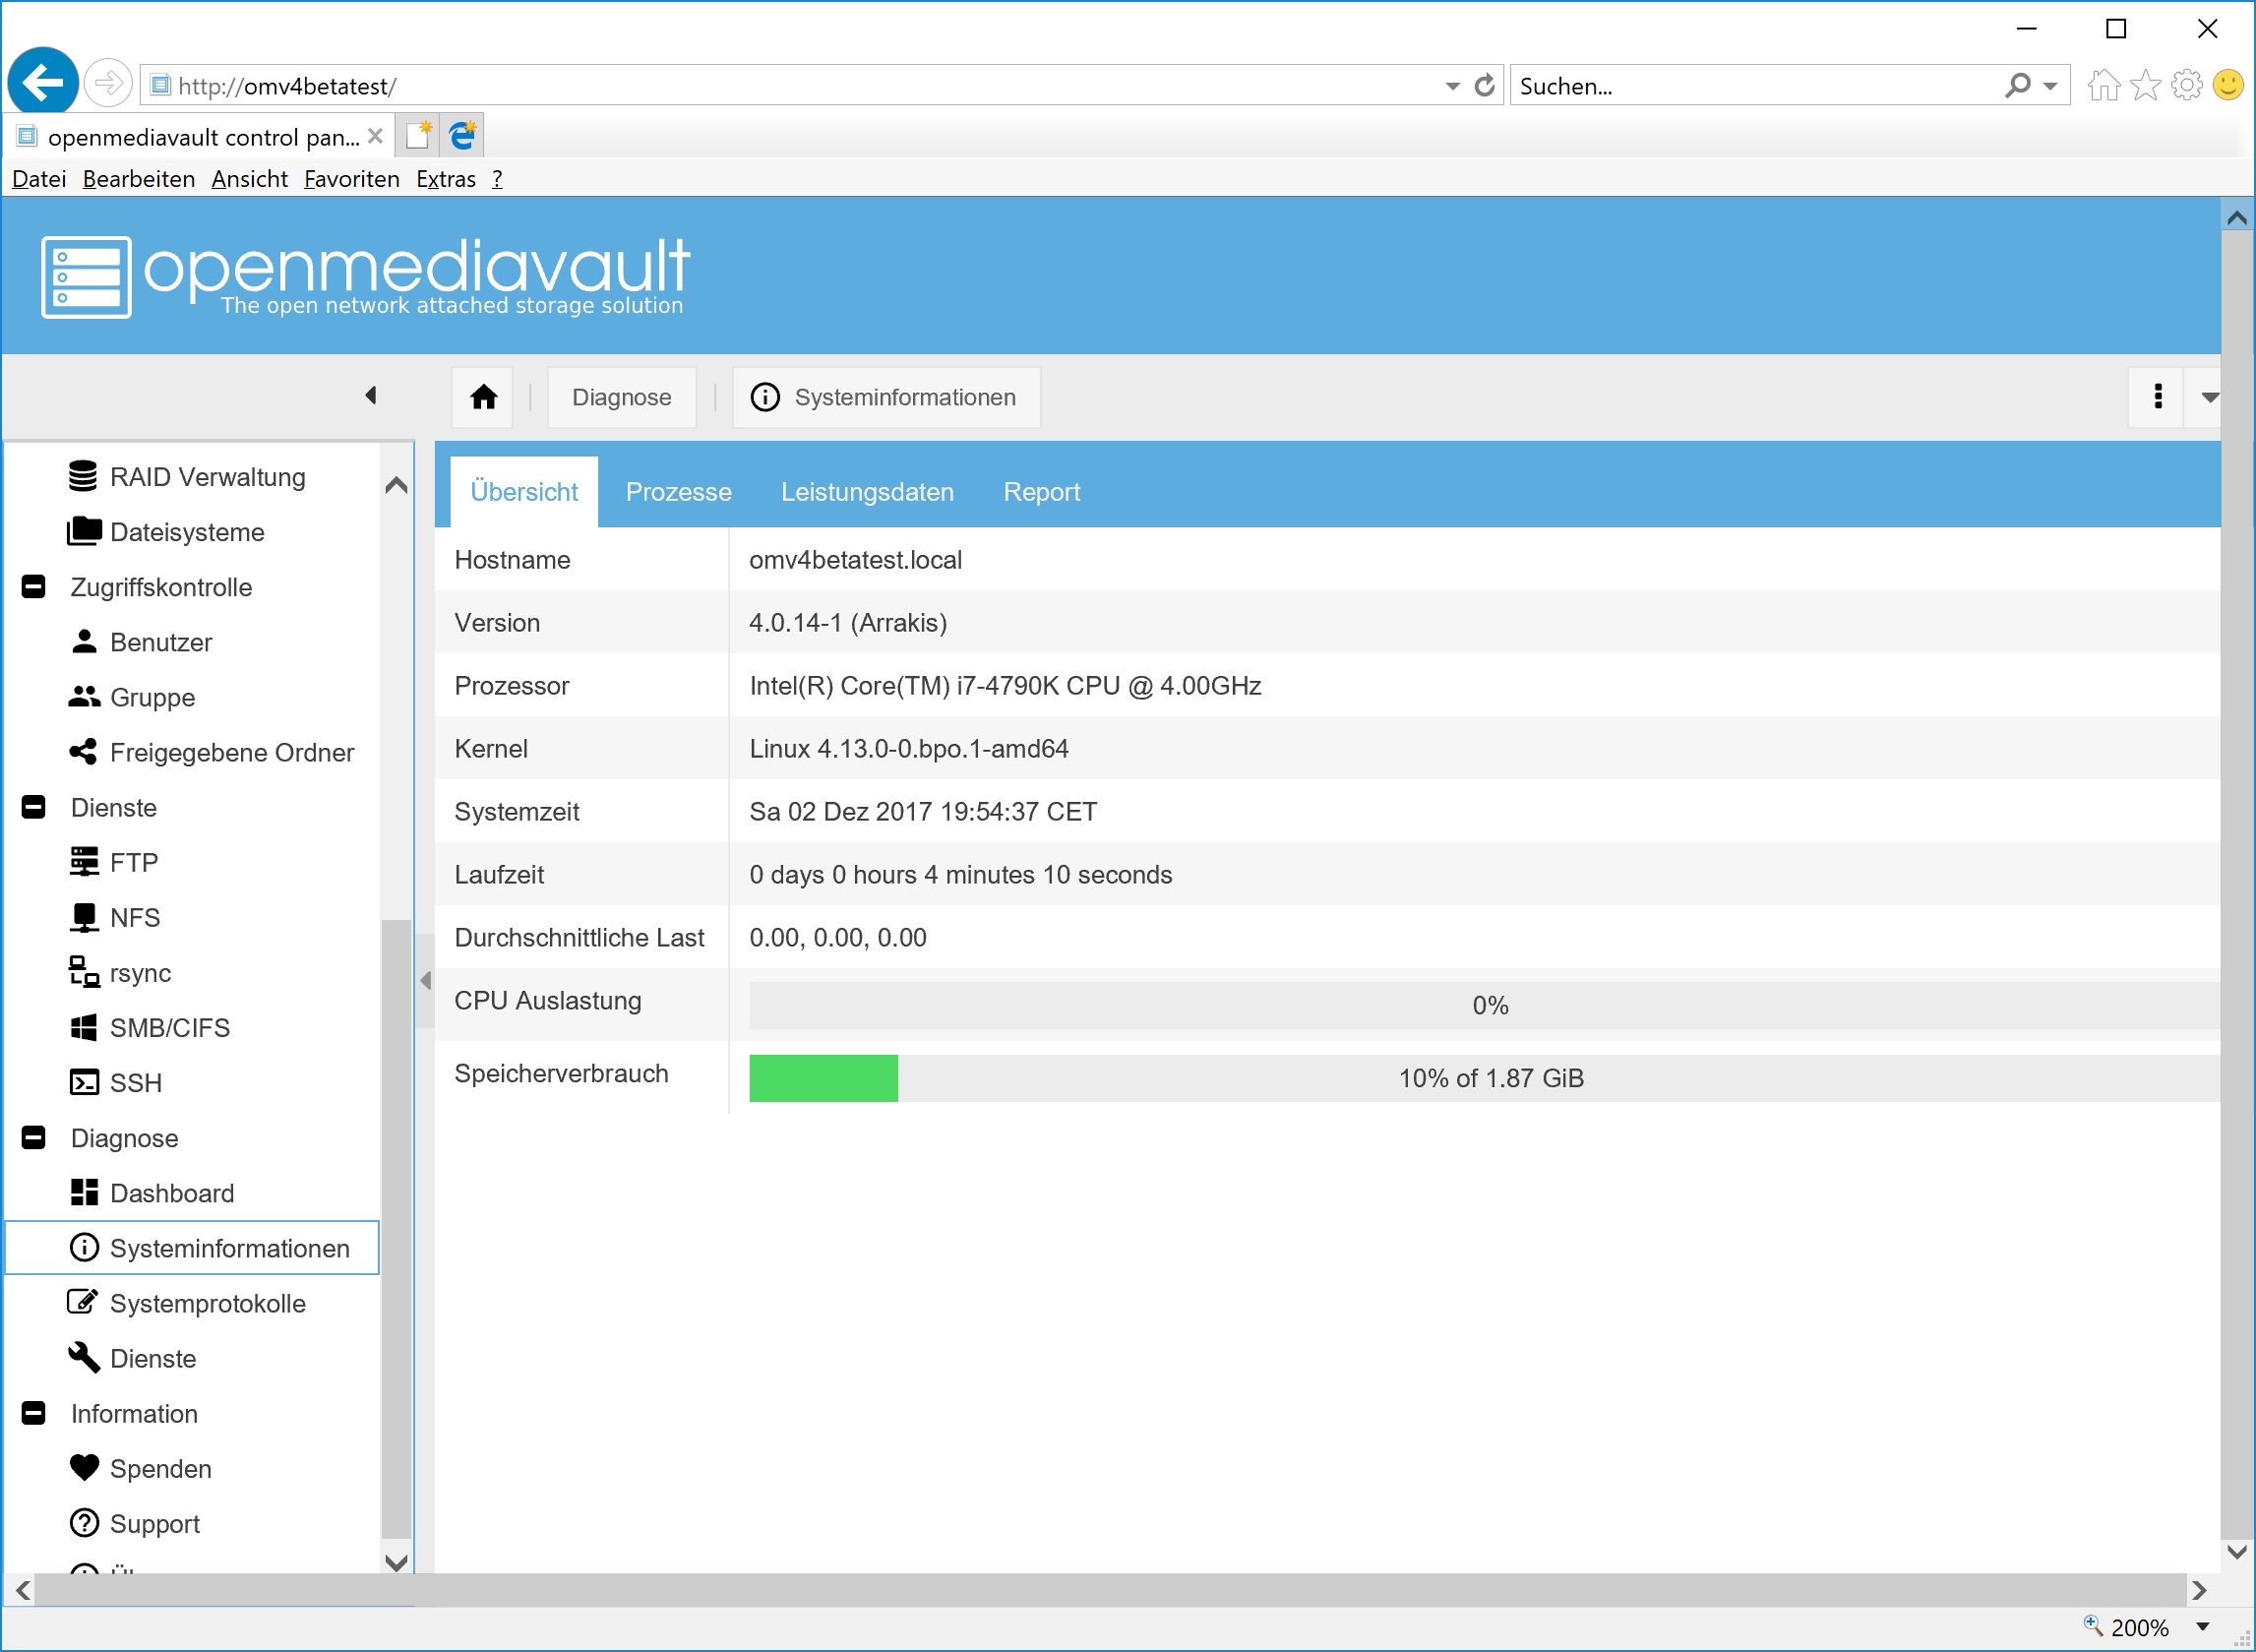2256x1652 pixels.
Task: Open the browser home page icon
Action: pyautogui.click(x=2103, y=86)
